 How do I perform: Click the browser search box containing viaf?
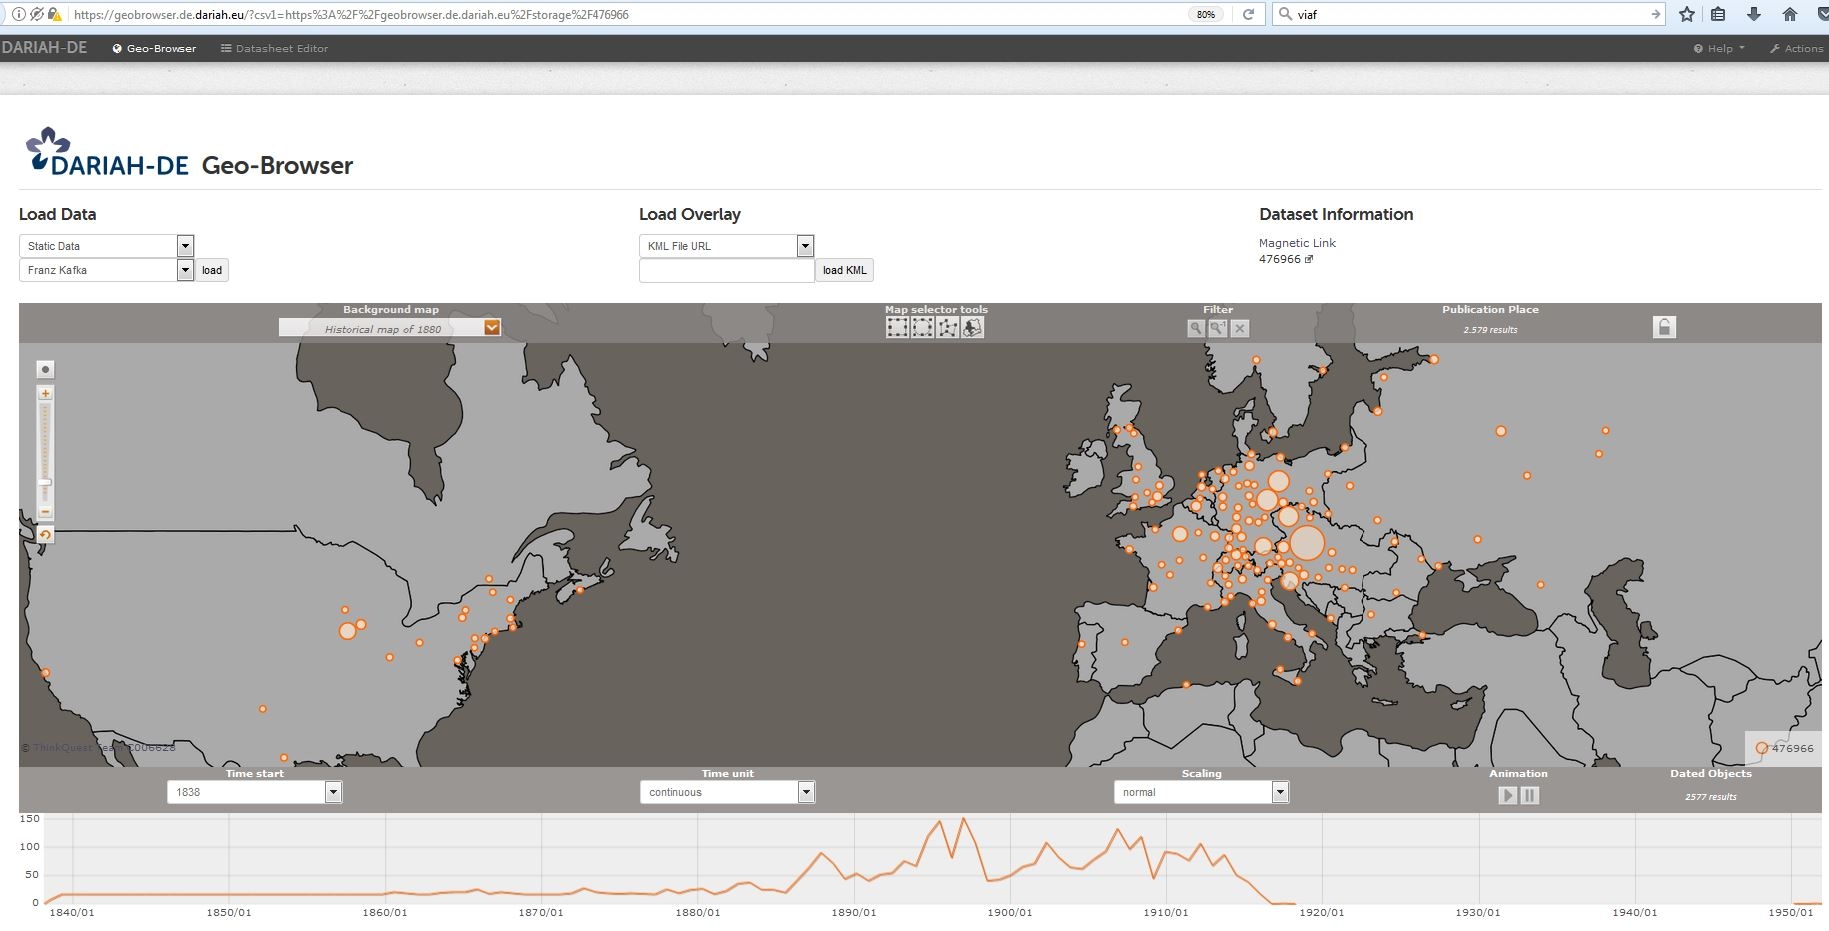point(1468,14)
